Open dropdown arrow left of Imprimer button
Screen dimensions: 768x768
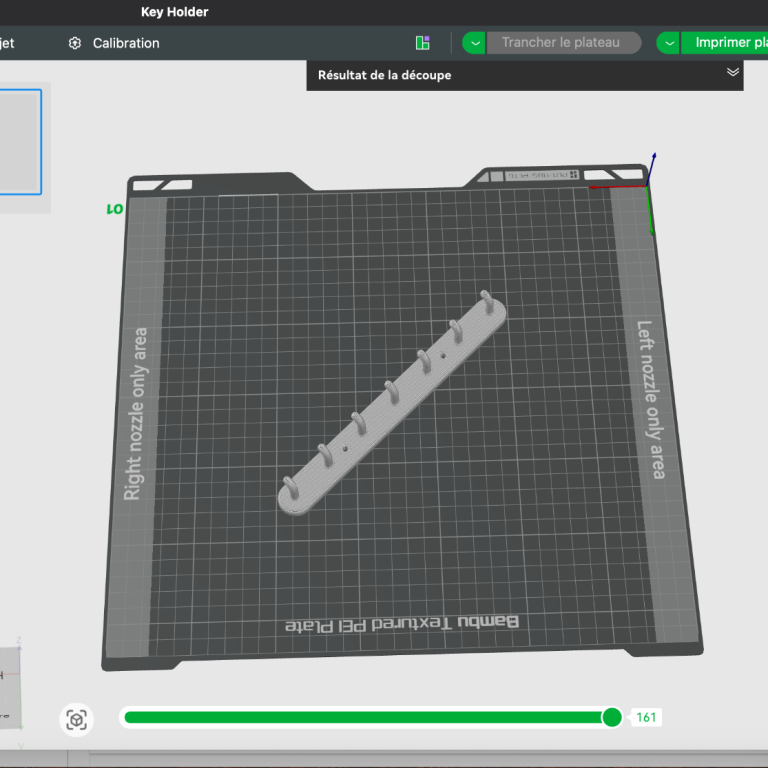click(x=669, y=43)
